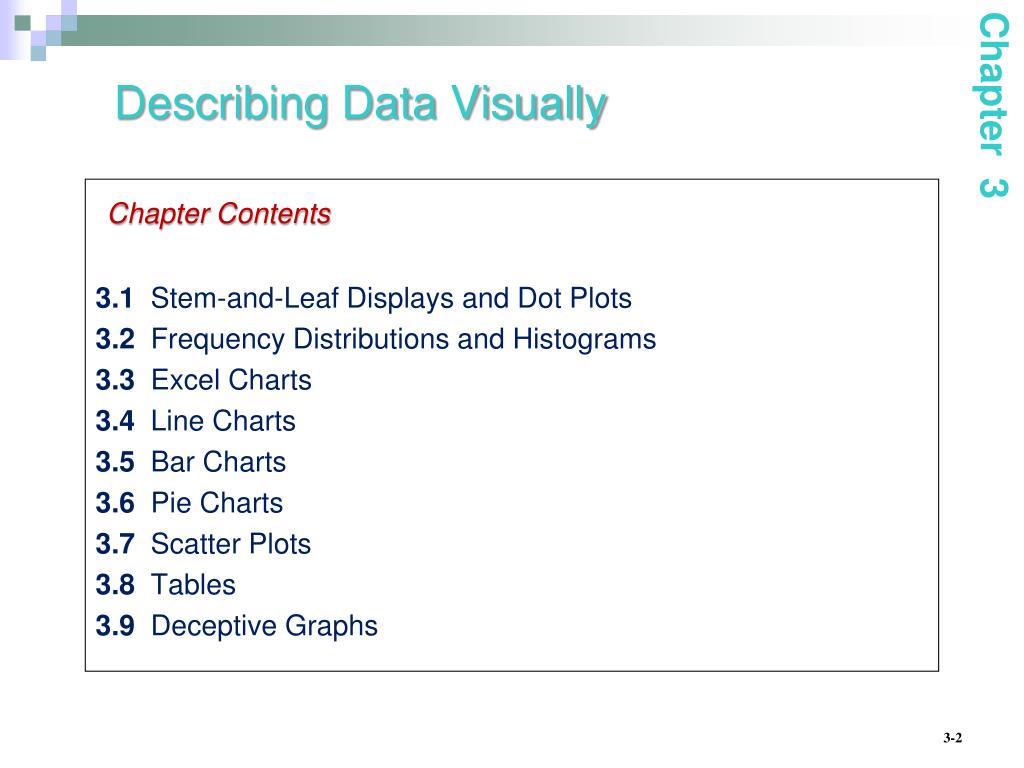Viewport: 1024px width, 768px height.
Task: Go to the 3.4 Line Charts item
Action: (195, 421)
